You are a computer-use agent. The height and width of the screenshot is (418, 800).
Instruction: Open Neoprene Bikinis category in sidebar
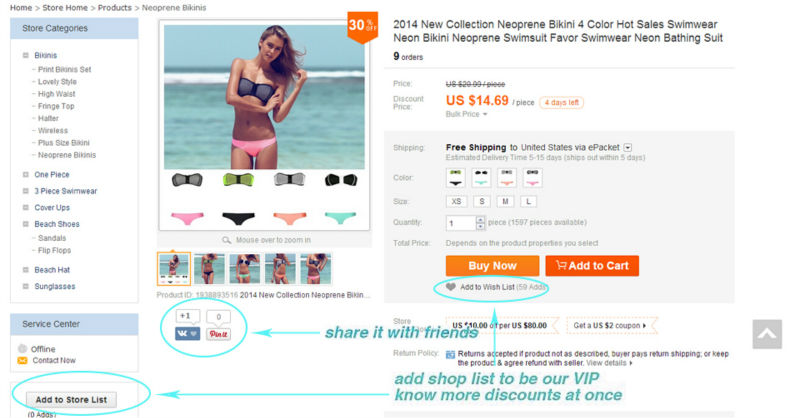click(x=67, y=155)
